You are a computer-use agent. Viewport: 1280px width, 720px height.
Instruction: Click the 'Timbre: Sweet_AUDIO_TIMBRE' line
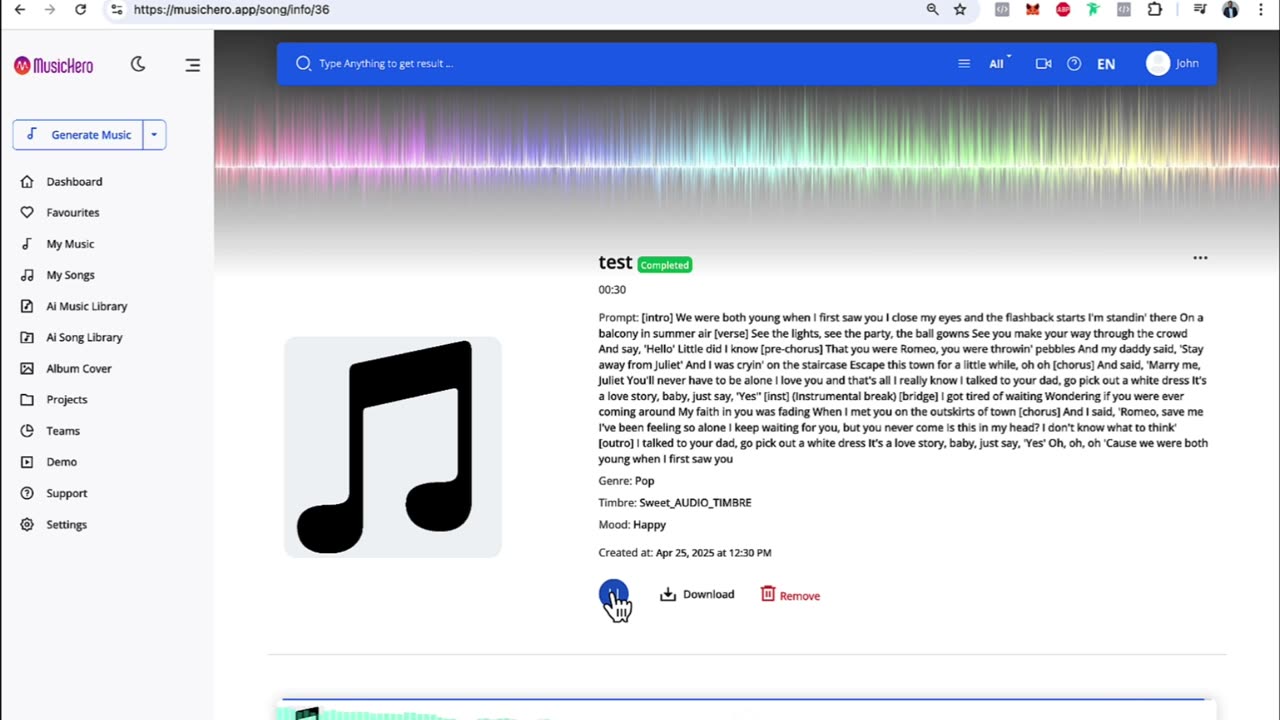[x=675, y=503]
